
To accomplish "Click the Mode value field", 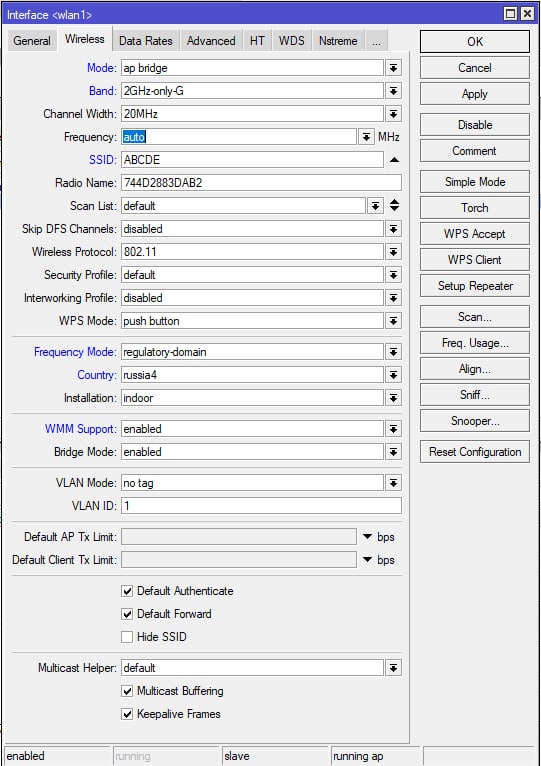I will (252, 68).
